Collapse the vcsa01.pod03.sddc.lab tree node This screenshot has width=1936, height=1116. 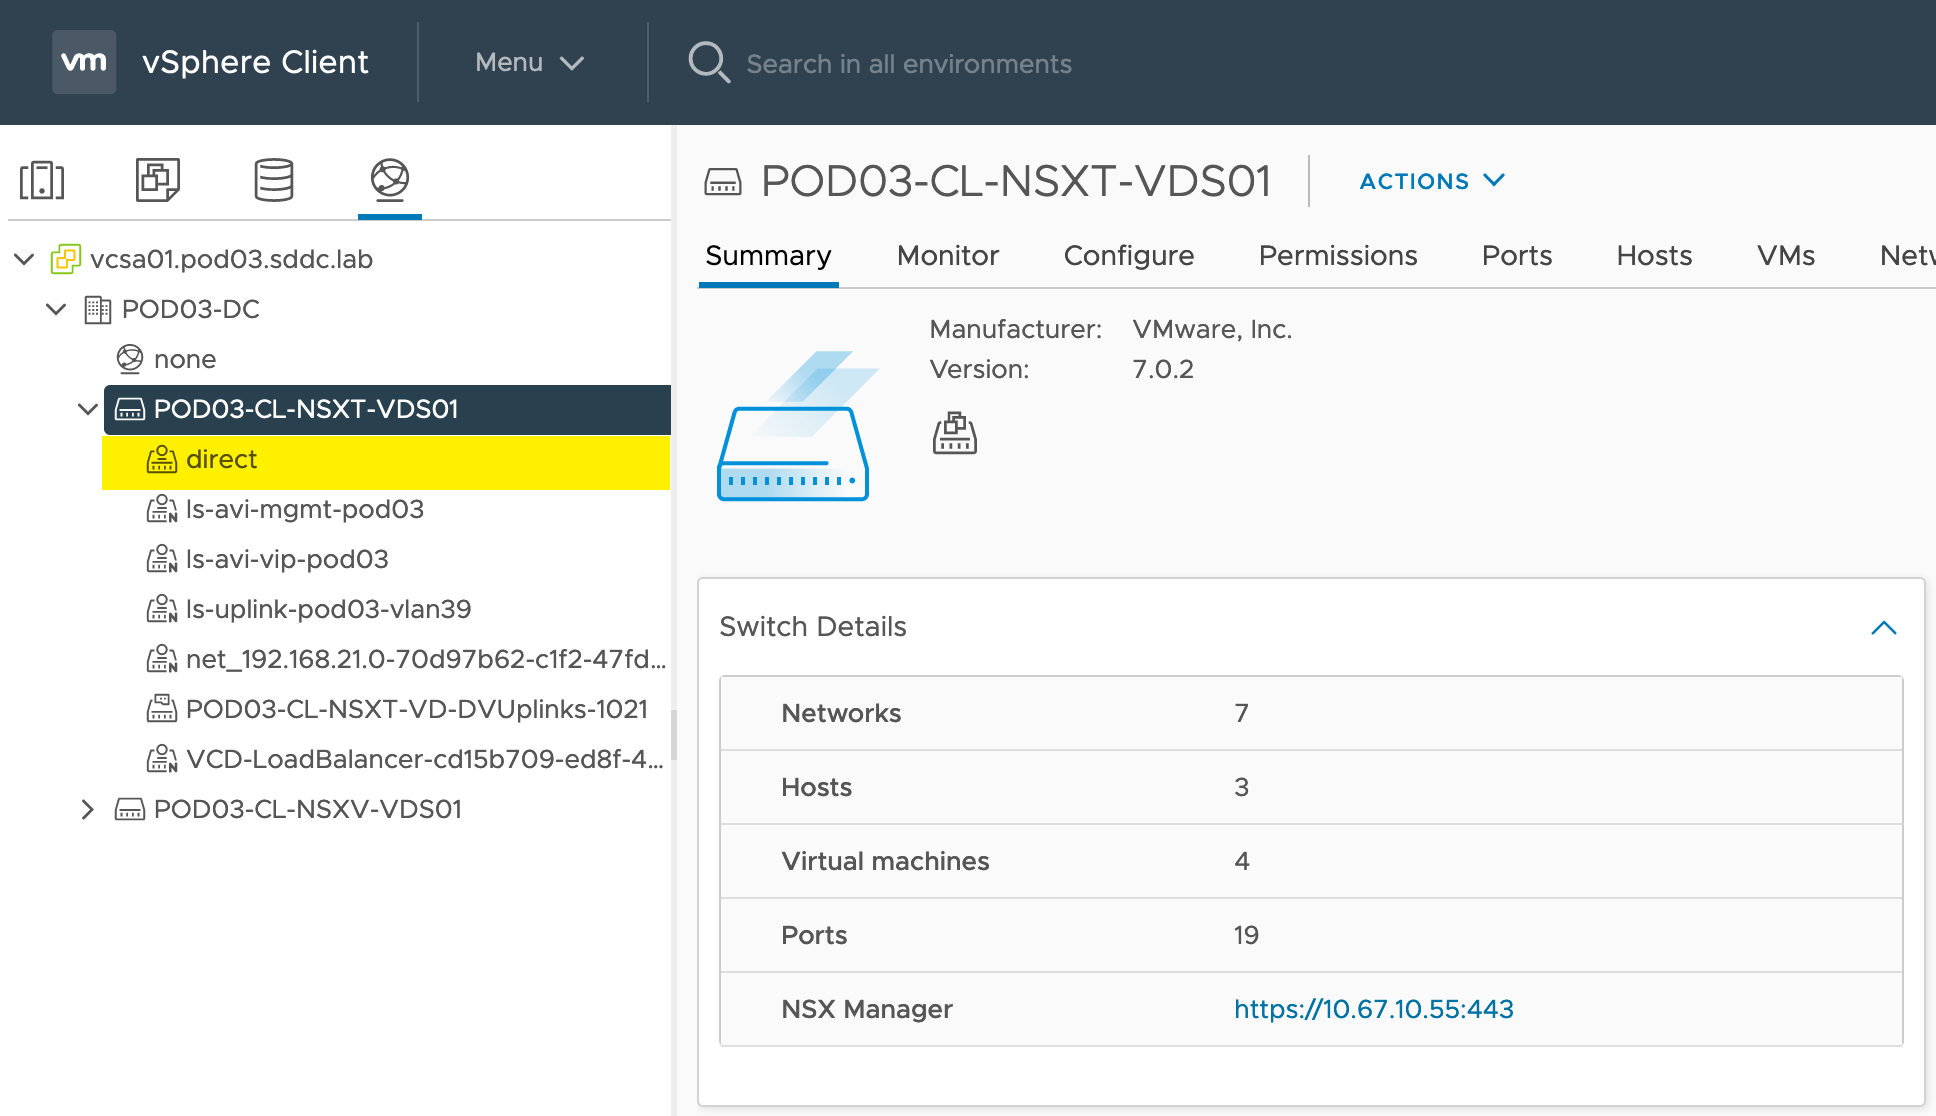coord(24,259)
